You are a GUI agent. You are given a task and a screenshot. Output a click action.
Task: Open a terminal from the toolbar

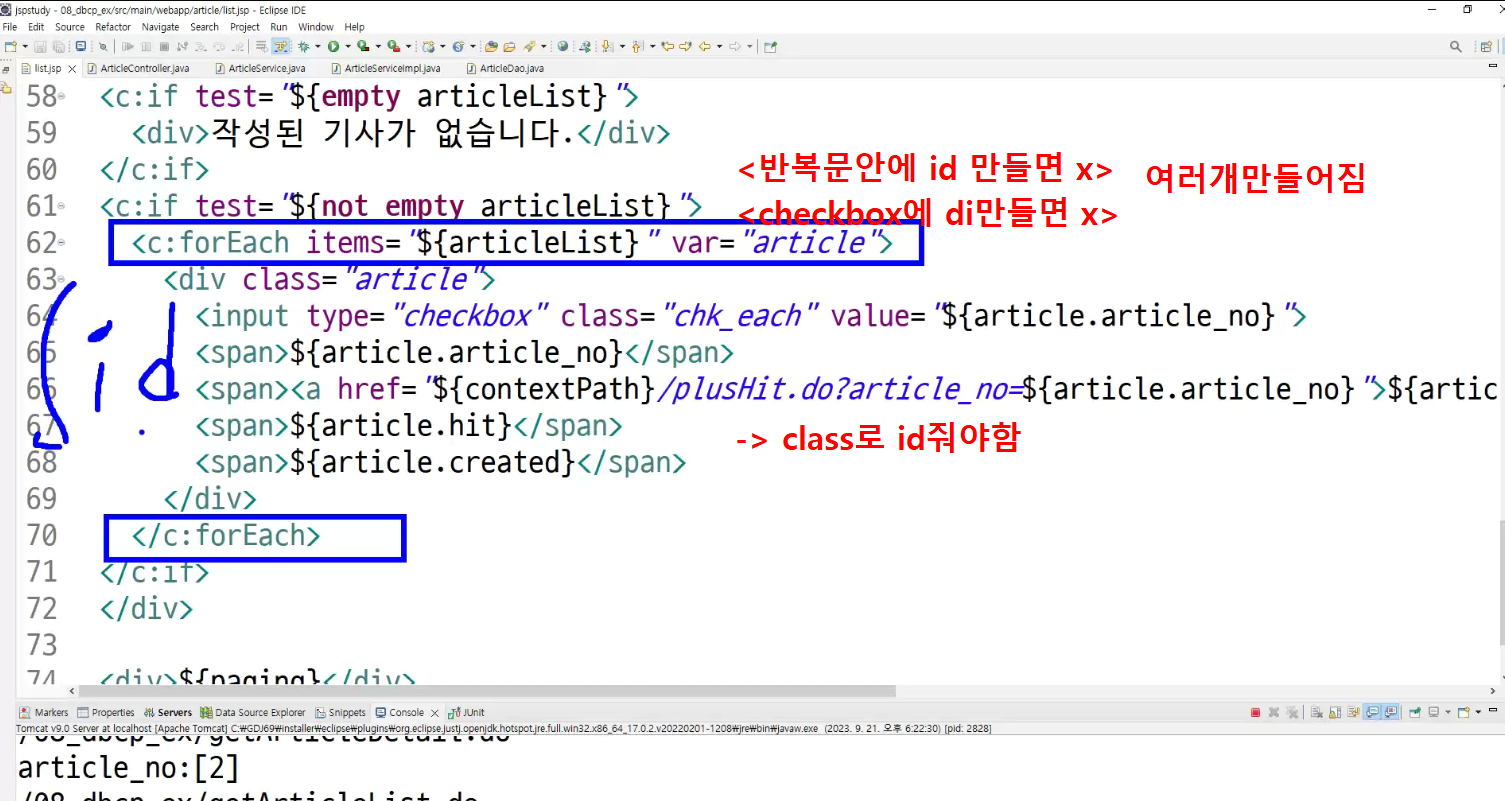pyautogui.click(x=80, y=46)
